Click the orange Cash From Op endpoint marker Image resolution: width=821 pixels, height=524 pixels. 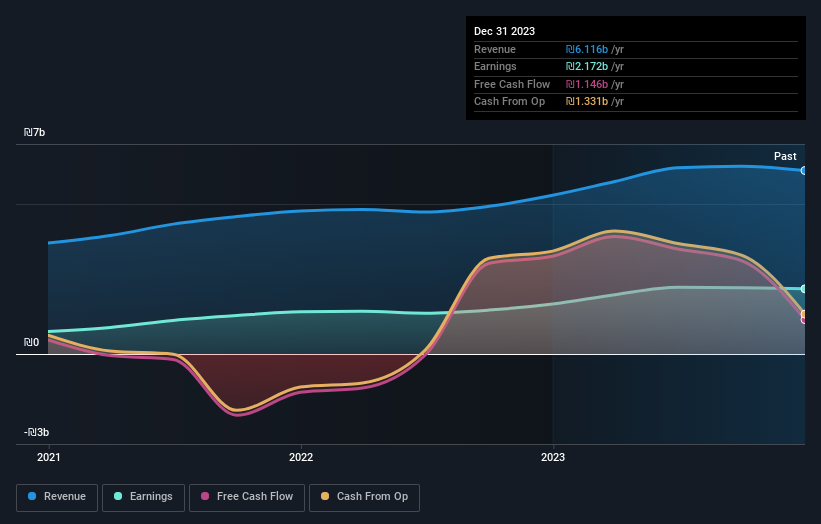(804, 314)
